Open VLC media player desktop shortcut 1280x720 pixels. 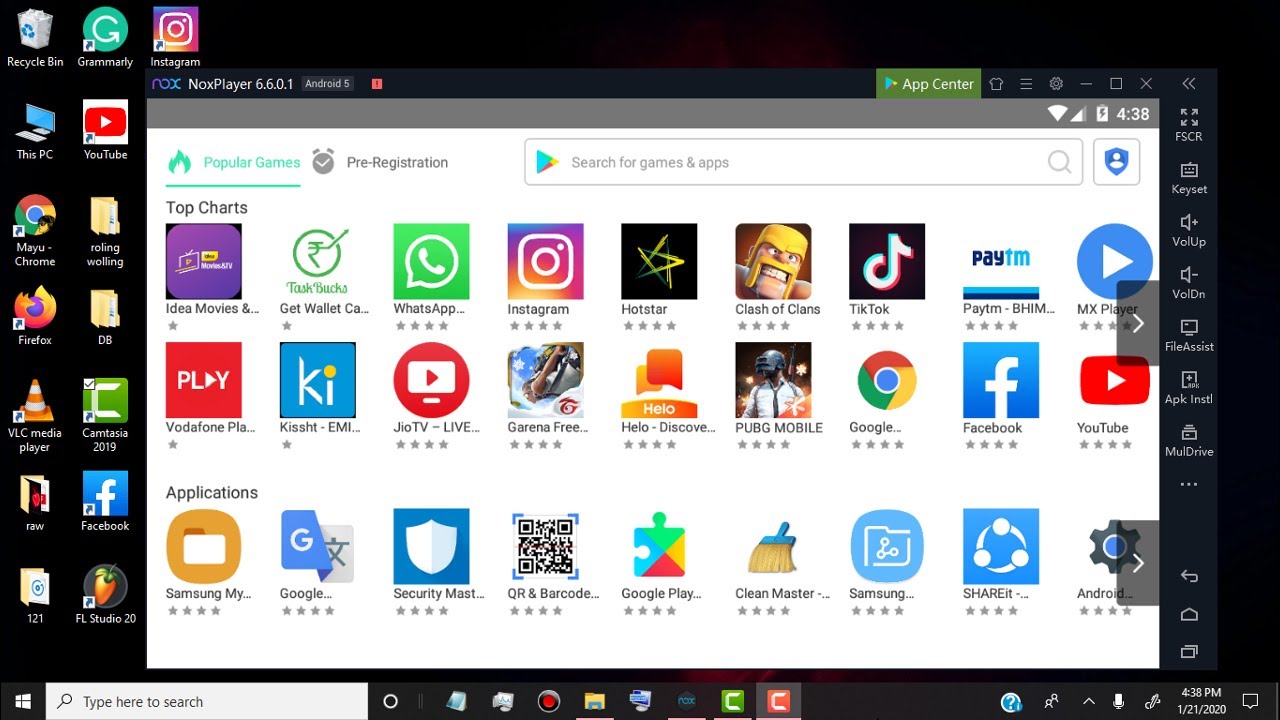point(35,417)
